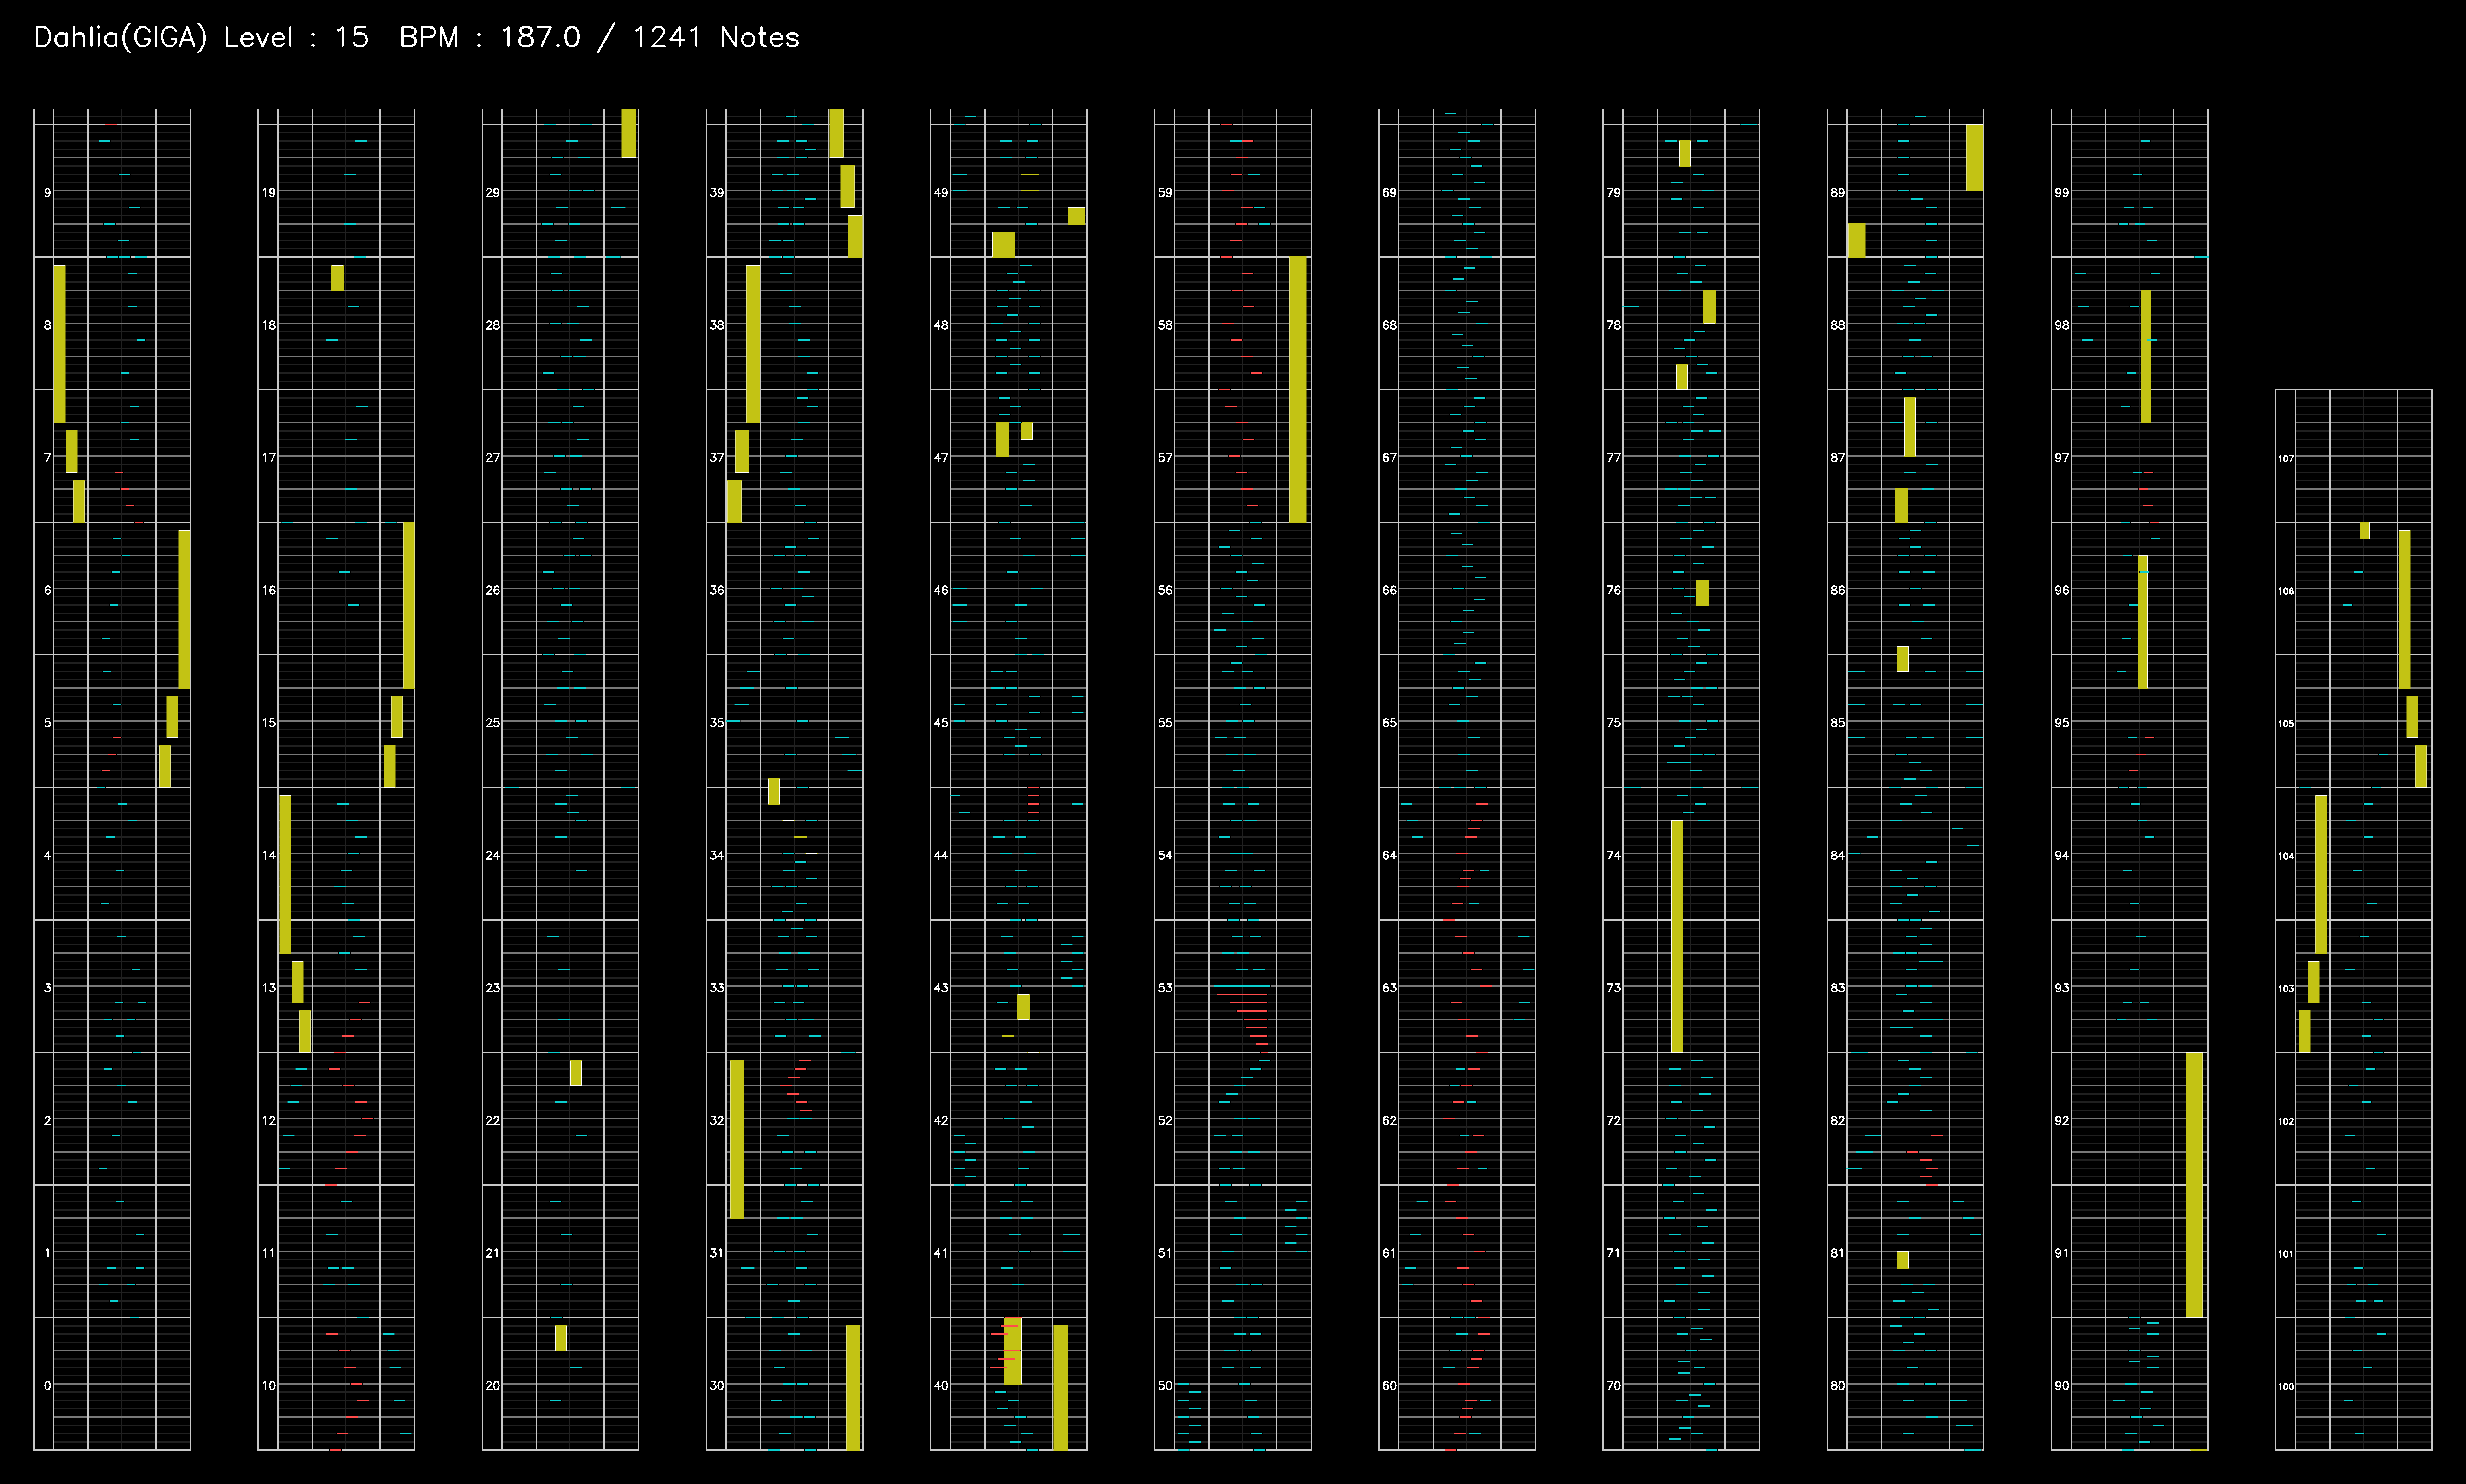The width and height of the screenshot is (2466, 1484).
Task: Click measure number 69 label
Action: point(1388,192)
